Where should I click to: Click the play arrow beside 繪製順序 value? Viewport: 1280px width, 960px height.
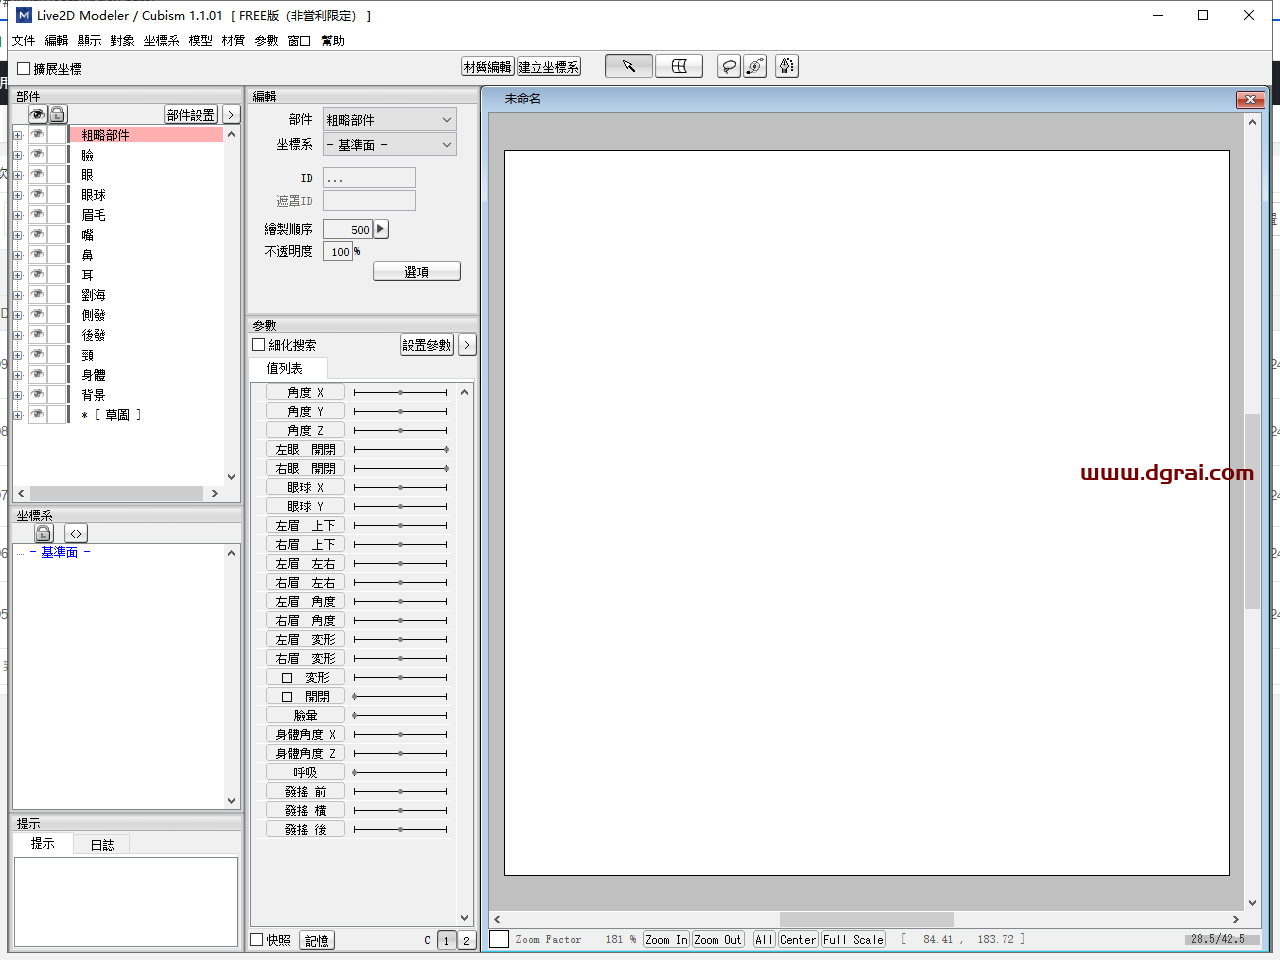381,229
